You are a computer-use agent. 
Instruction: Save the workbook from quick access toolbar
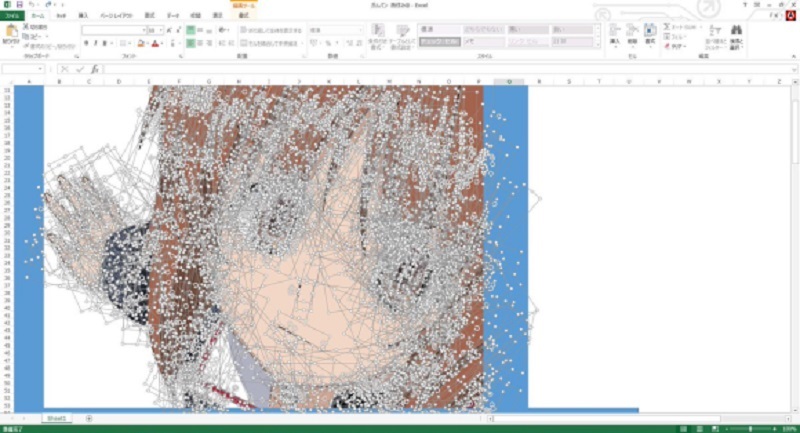(x=19, y=5)
